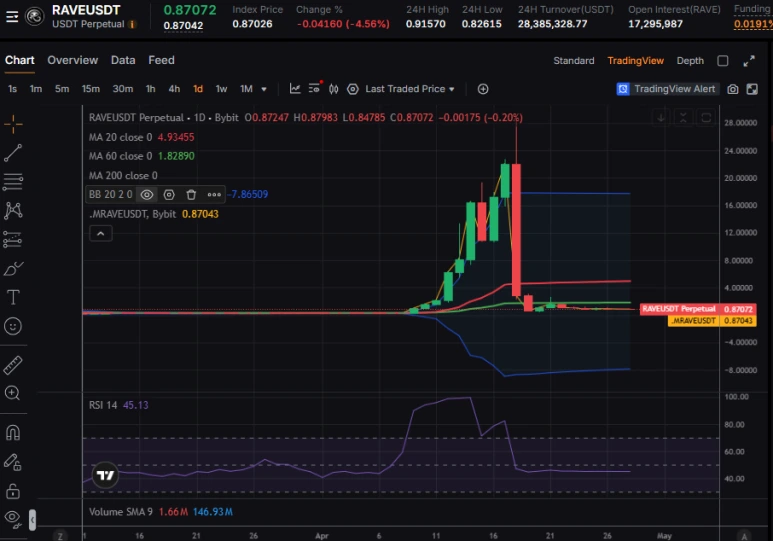Toggle the square layout checkbox near Depth
The image size is (773, 541).
point(723,61)
